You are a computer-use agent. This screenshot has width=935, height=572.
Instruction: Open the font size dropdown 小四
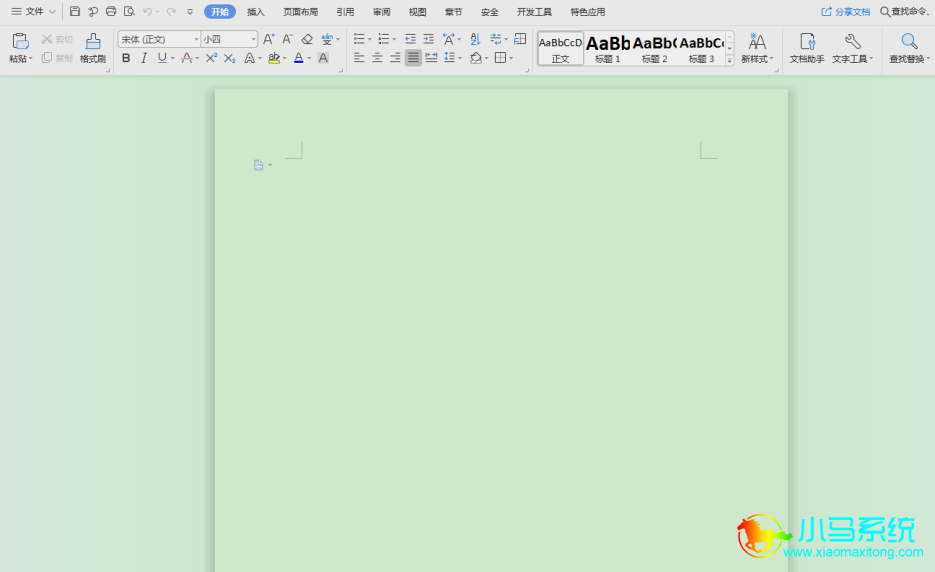tap(253, 39)
